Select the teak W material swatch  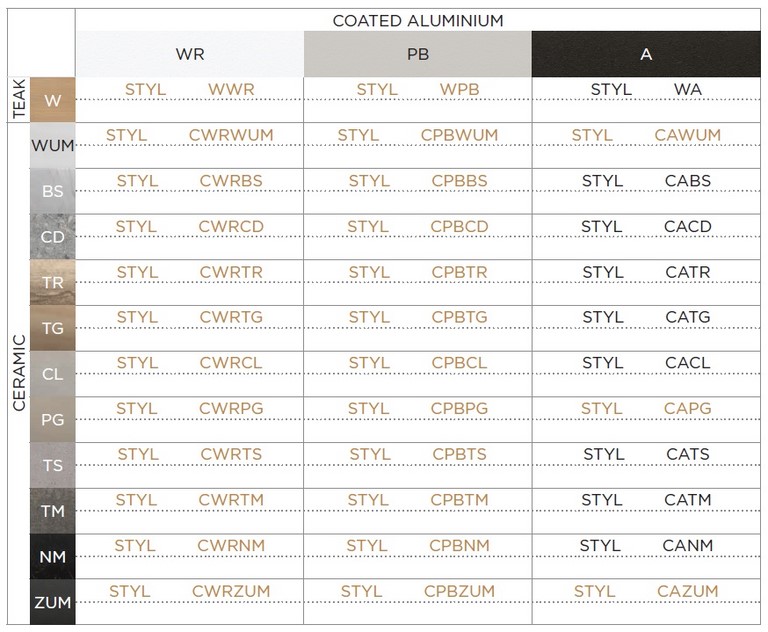pos(52,100)
